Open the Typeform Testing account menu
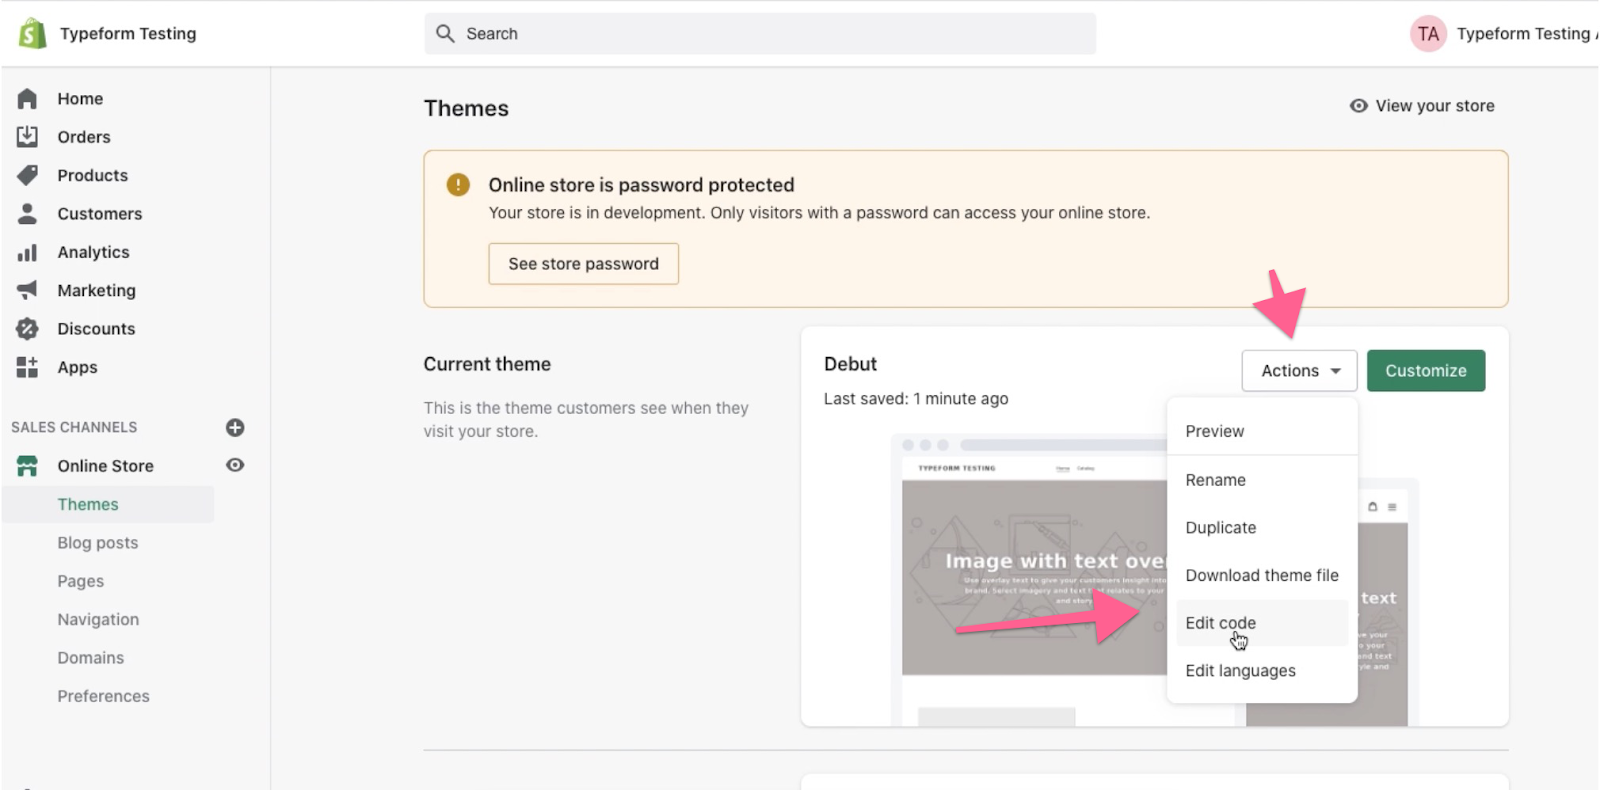This screenshot has width=1600, height=790. (x=1503, y=34)
